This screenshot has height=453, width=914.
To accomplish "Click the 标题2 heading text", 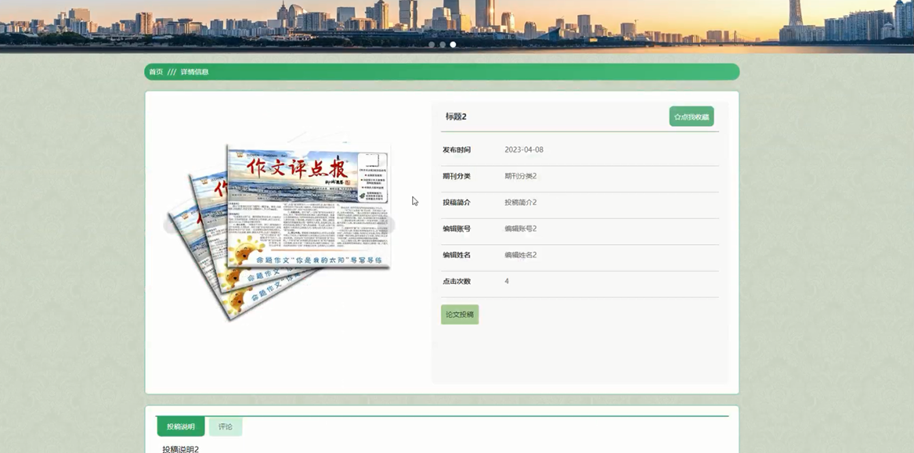I will (x=456, y=117).
